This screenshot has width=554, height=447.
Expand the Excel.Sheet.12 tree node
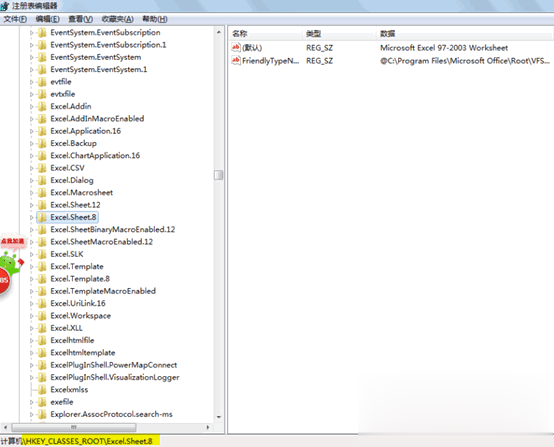31,205
